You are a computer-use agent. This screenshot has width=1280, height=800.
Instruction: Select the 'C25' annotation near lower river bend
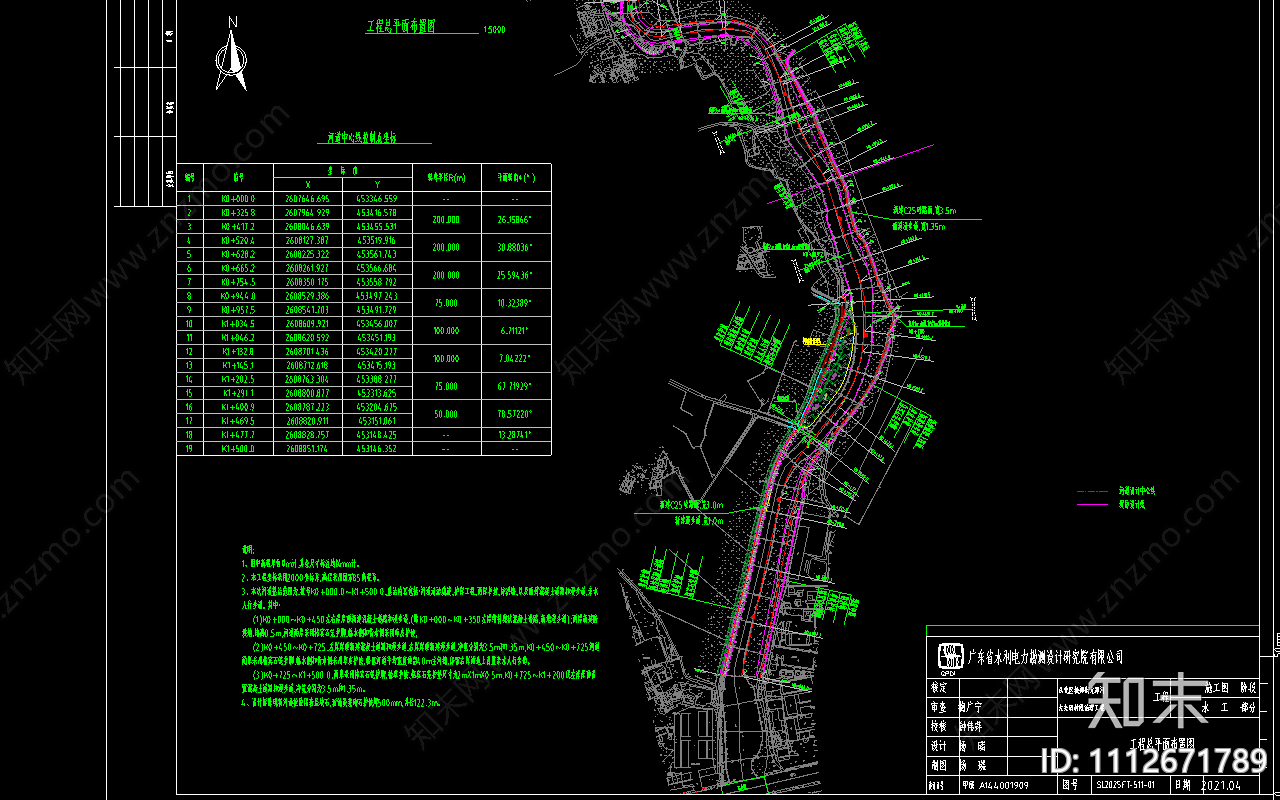[689, 505]
